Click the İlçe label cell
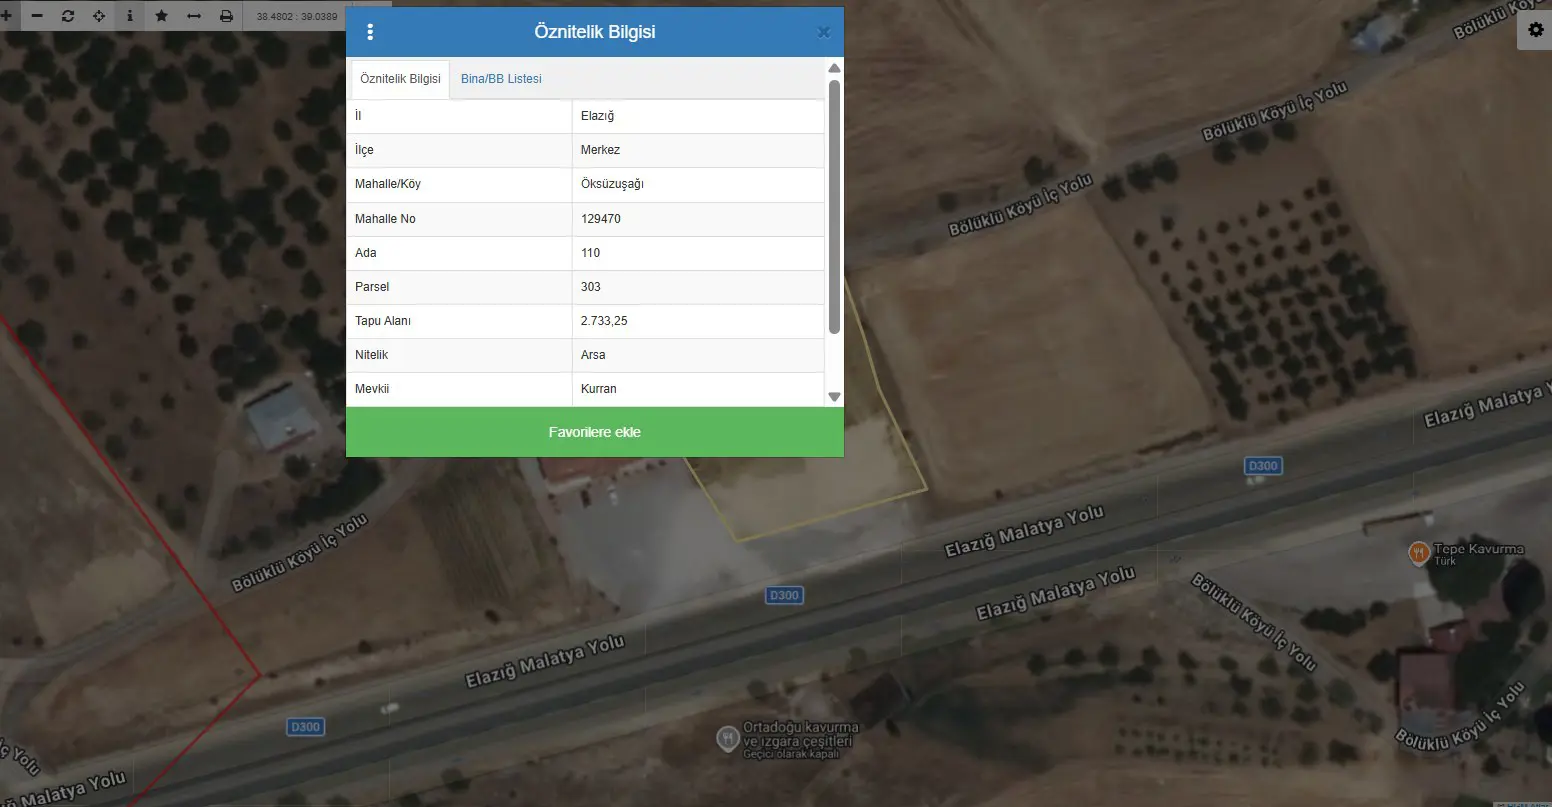The image size is (1552, 807). [459, 150]
